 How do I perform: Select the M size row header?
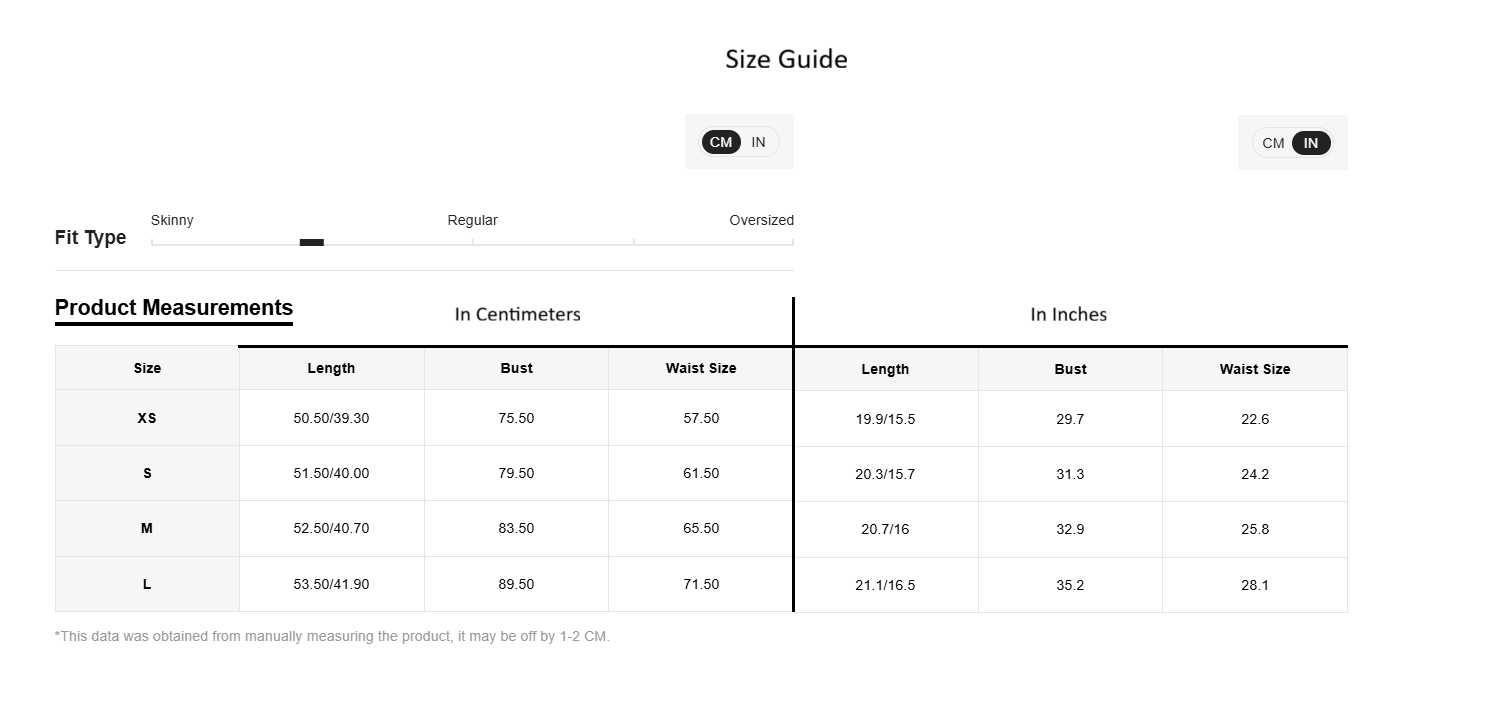click(x=147, y=528)
